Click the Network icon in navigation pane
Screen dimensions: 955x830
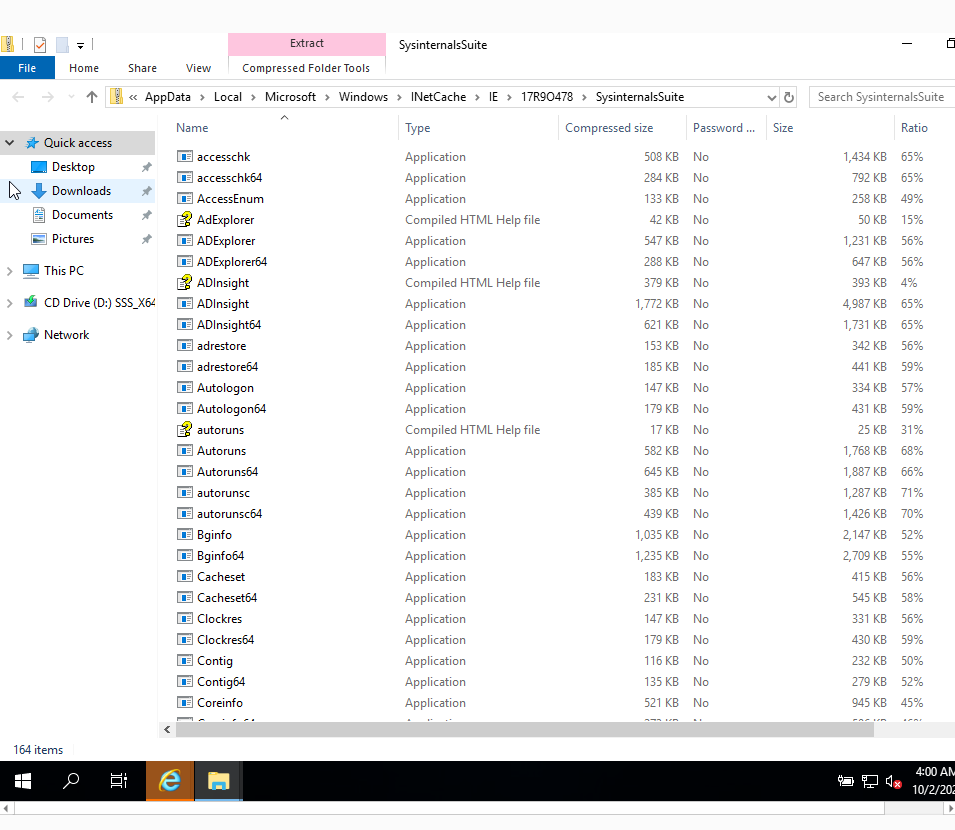(x=30, y=335)
